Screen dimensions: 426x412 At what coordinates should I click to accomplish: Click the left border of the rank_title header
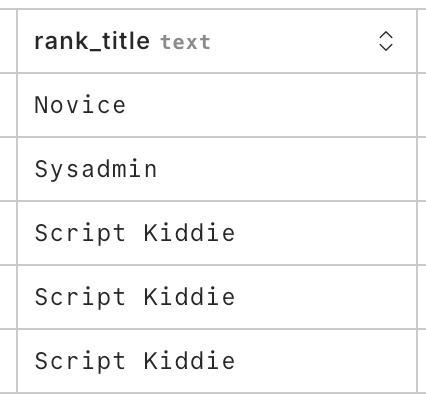tap(17, 41)
